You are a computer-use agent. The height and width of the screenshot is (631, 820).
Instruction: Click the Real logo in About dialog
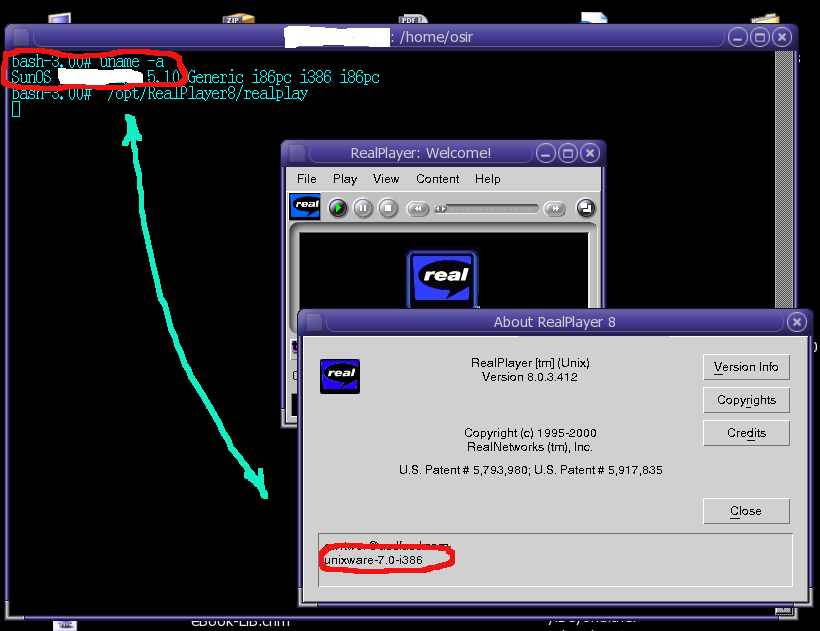(340, 376)
